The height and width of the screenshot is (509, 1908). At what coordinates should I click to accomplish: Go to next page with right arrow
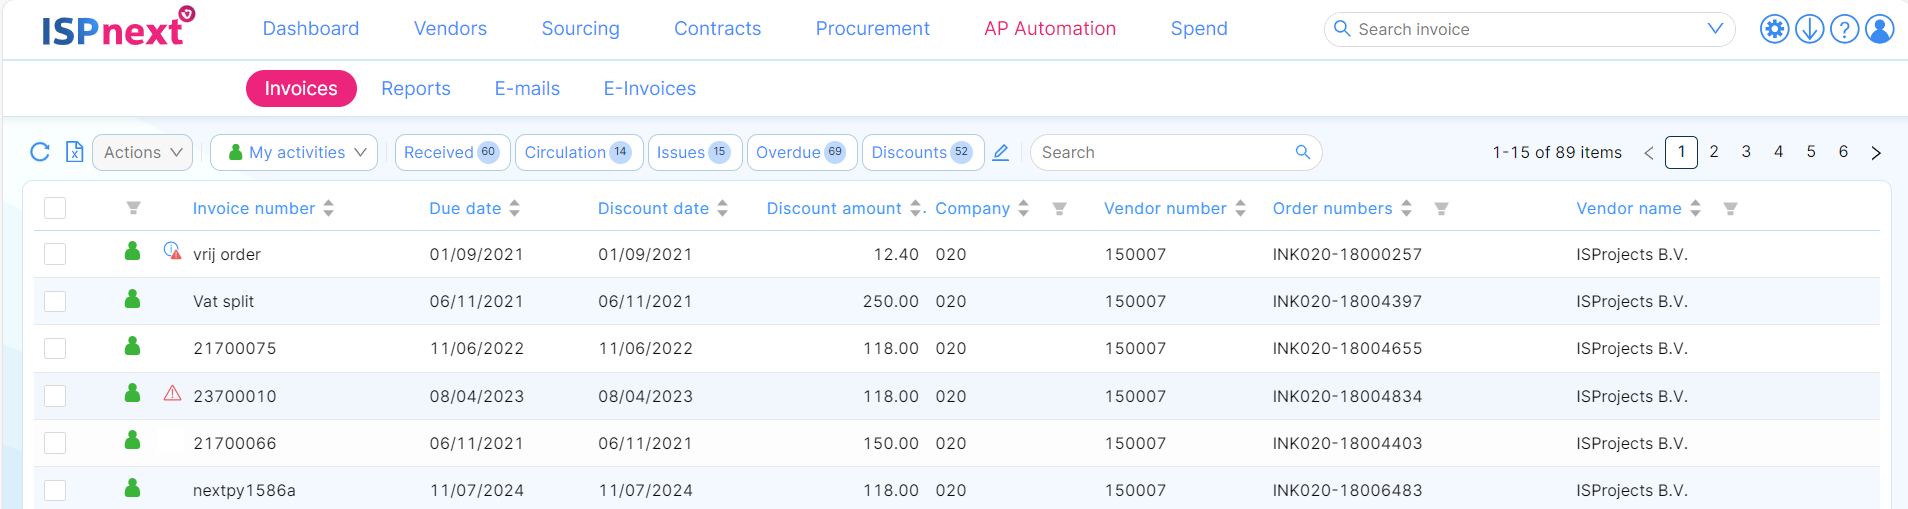[1876, 153]
